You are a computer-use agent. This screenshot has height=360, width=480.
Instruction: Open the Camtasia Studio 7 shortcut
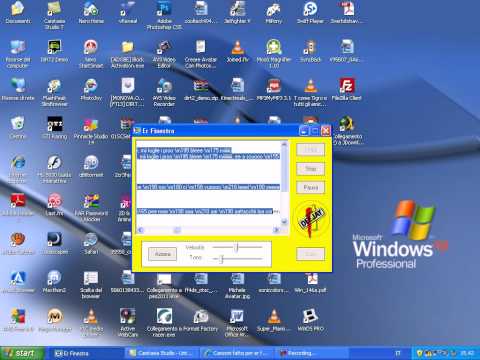pos(54,15)
